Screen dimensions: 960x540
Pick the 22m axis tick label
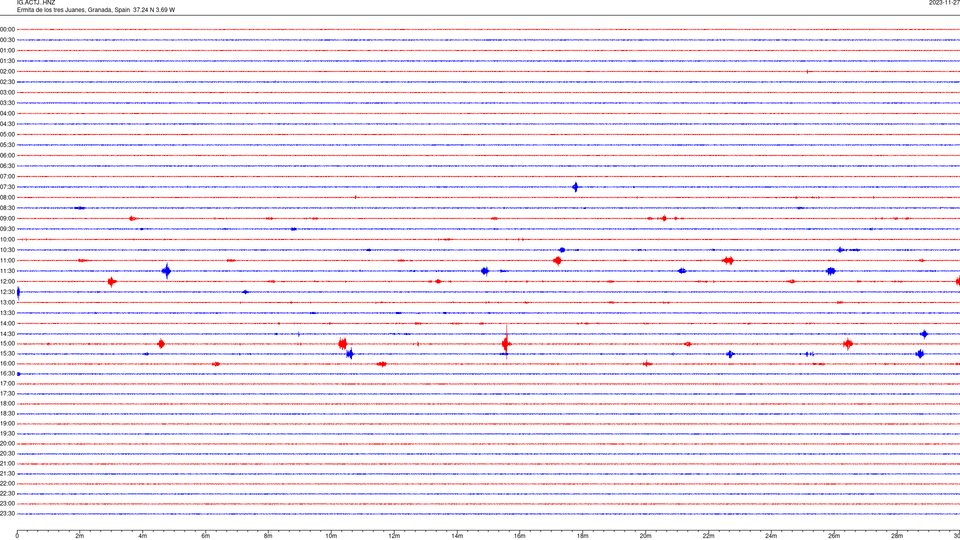tap(708, 536)
